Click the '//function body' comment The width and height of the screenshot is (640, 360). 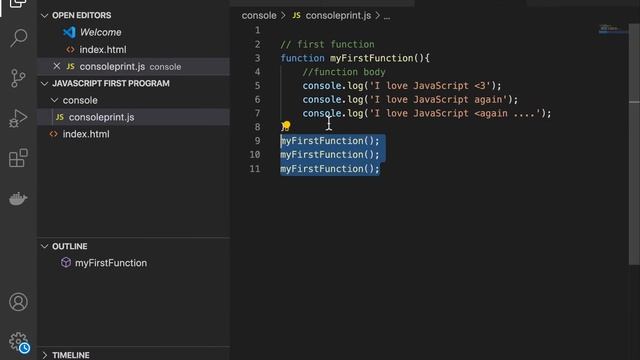point(344,72)
